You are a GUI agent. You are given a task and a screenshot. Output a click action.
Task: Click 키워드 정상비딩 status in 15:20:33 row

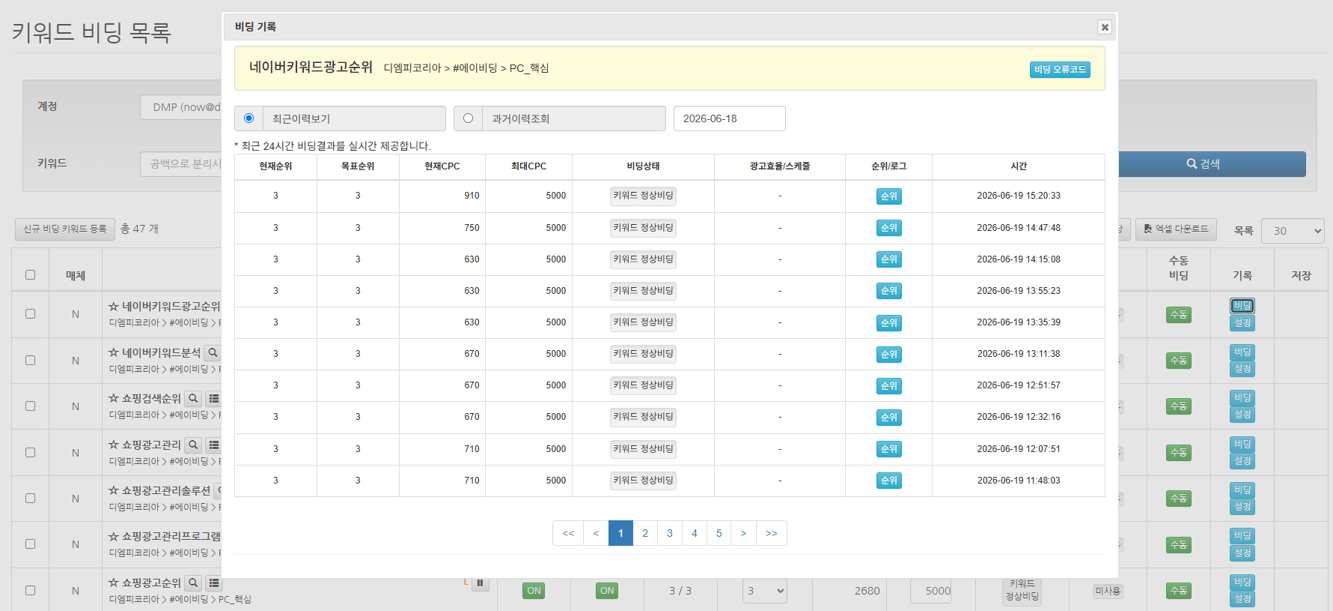click(643, 196)
